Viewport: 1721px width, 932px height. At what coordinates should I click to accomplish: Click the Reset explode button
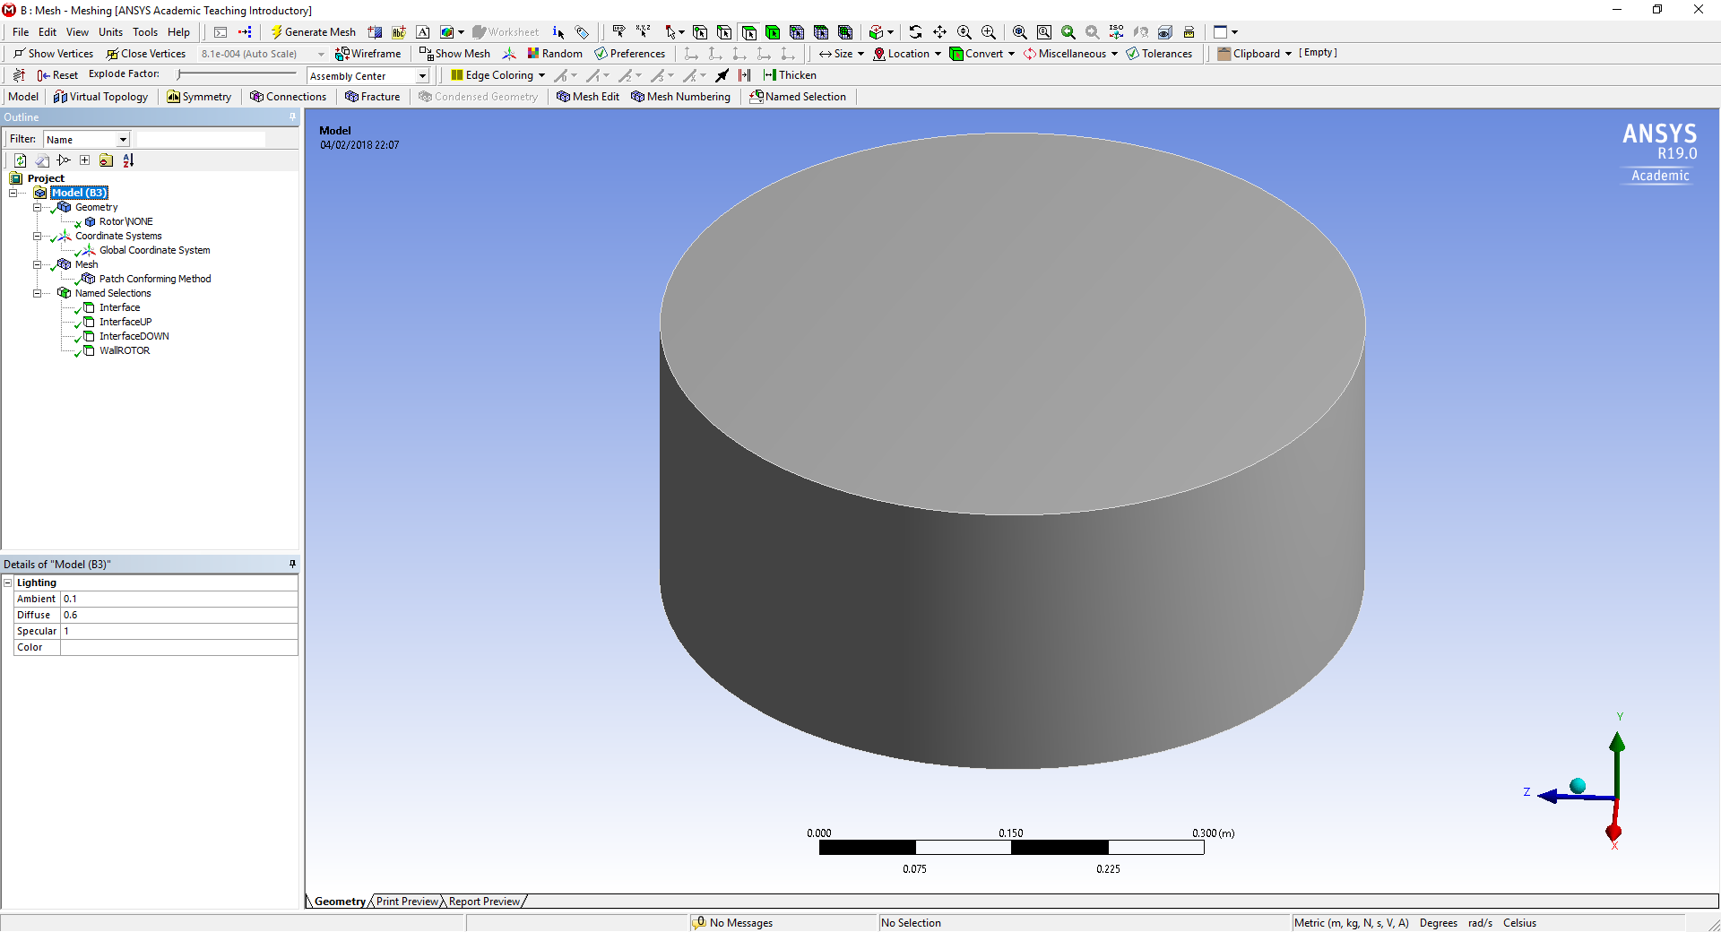57,75
